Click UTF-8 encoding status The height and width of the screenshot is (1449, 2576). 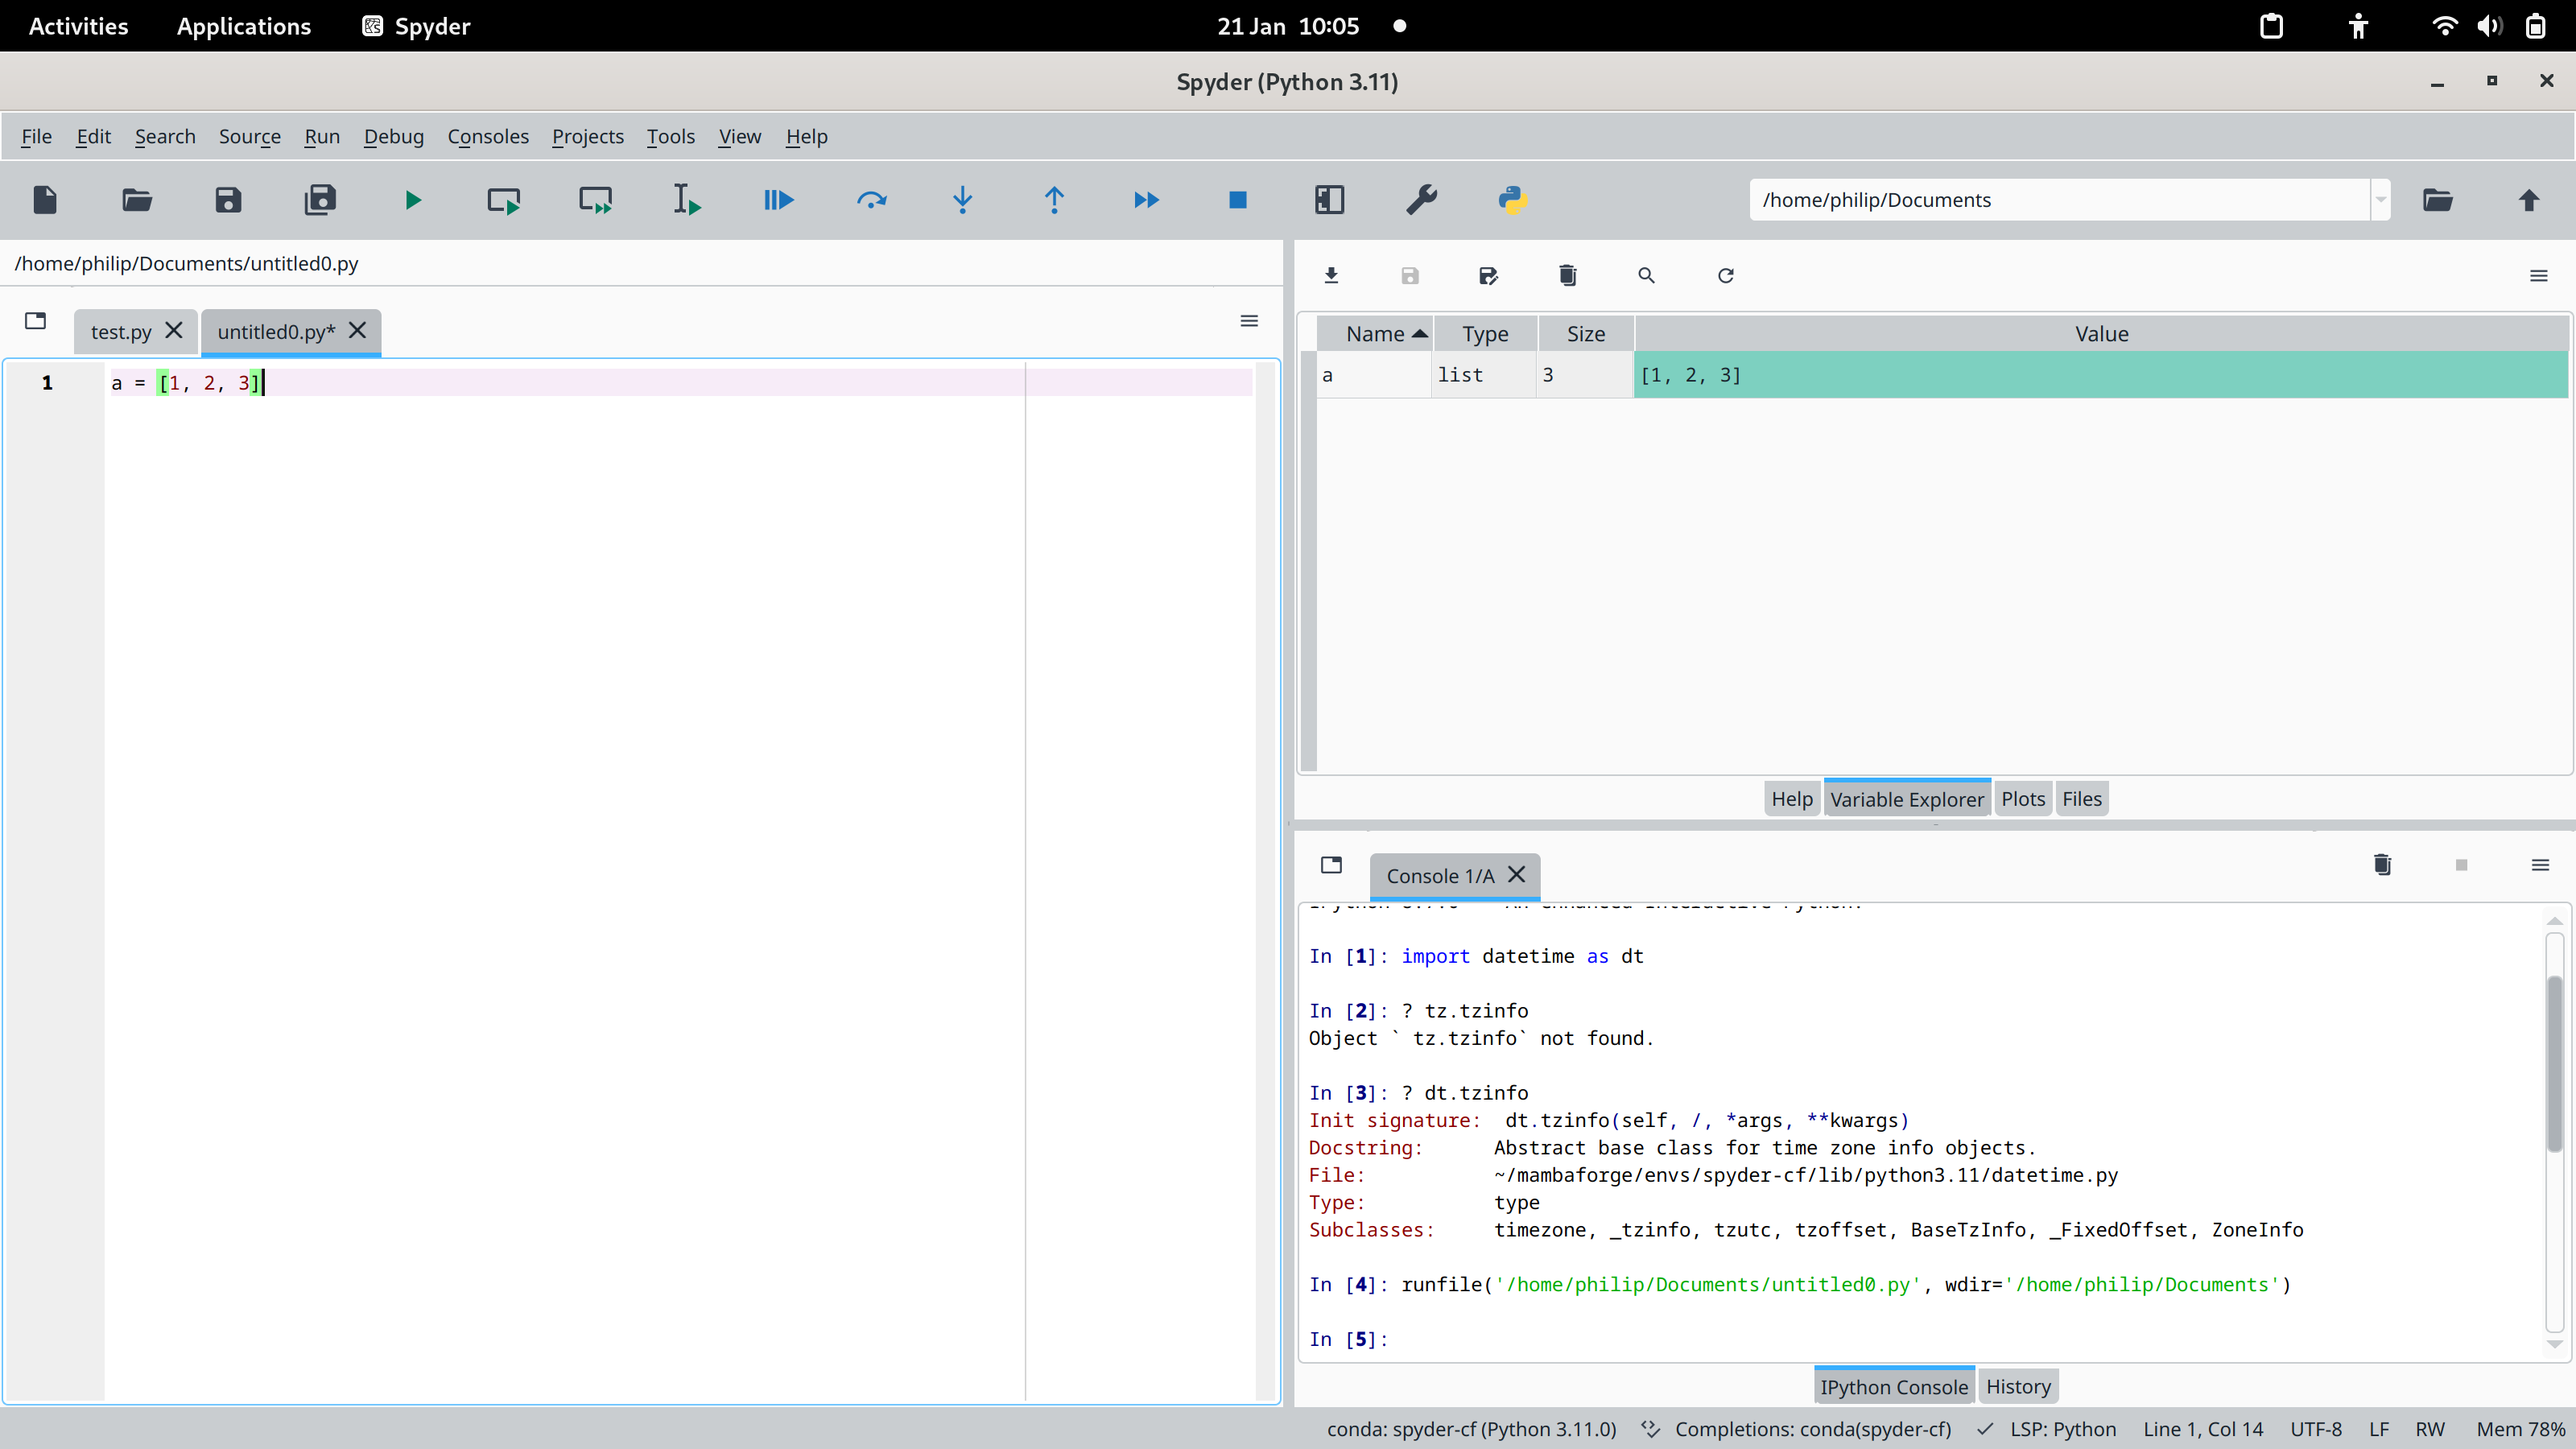pyautogui.click(x=2316, y=1430)
